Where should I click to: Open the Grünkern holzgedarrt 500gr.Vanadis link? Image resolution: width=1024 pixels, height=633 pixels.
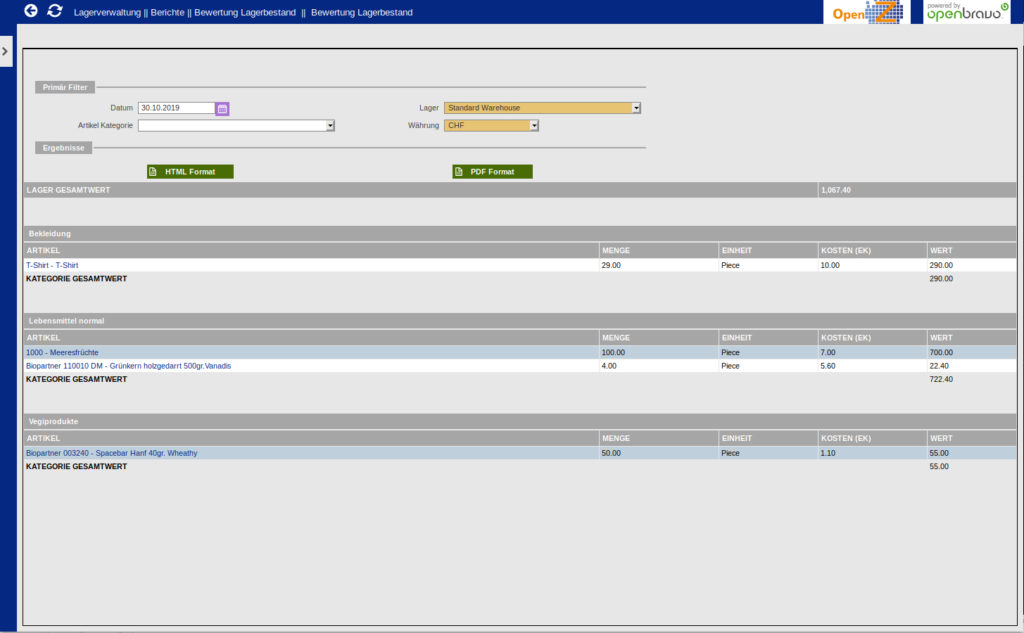tap(129, 366)
